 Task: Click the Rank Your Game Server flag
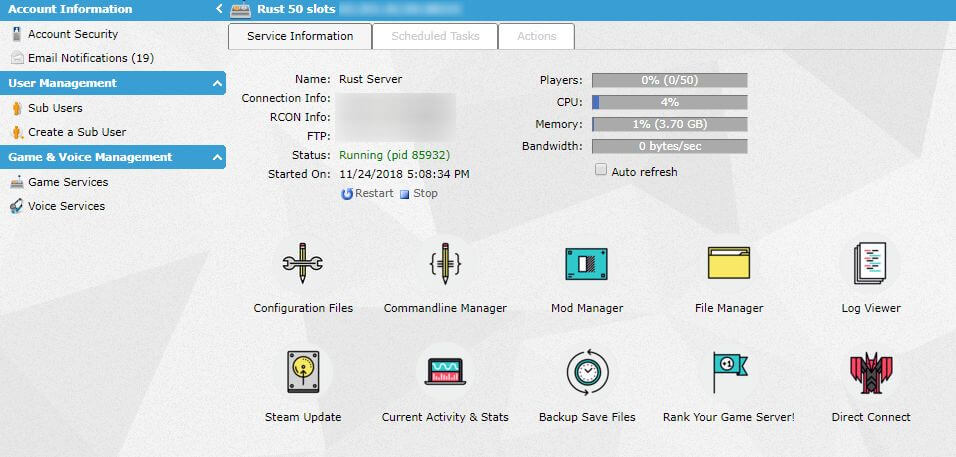point(728,372)
